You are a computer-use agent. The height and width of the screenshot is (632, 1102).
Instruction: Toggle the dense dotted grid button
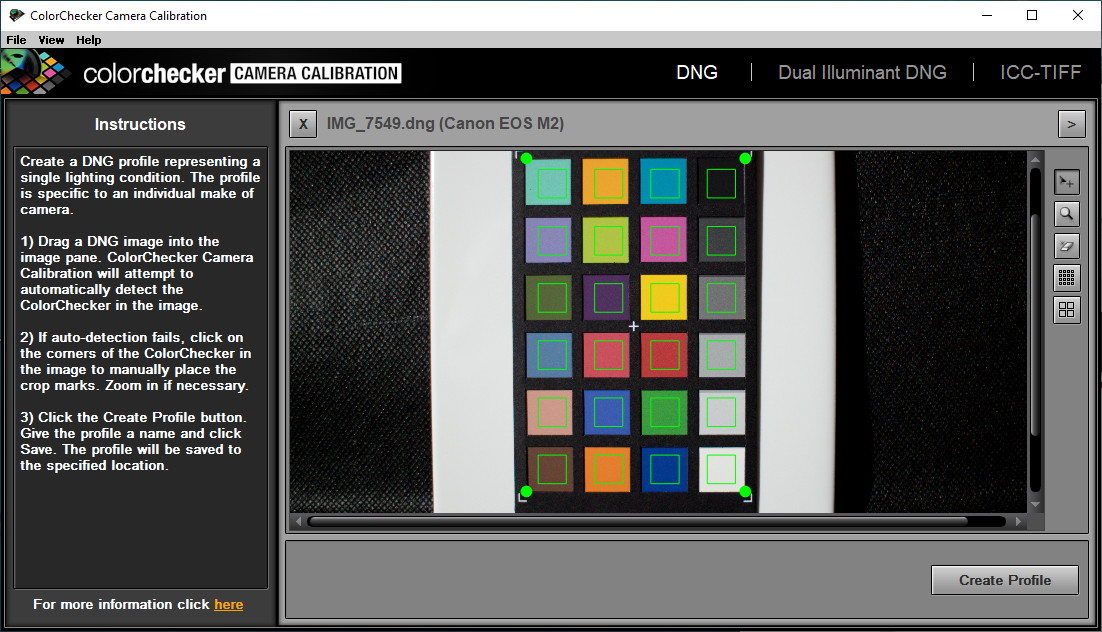pyautogui.click(x=1066, y=278)
